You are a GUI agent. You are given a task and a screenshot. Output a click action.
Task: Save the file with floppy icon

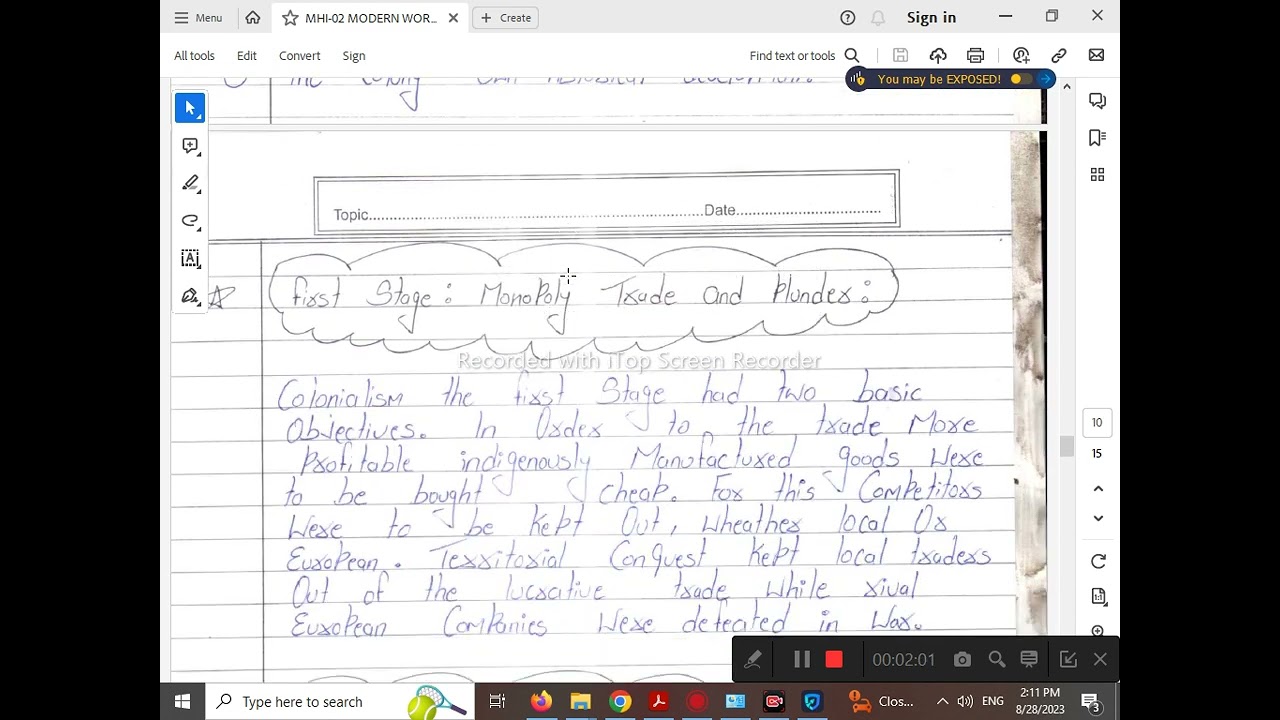[900, 56]
